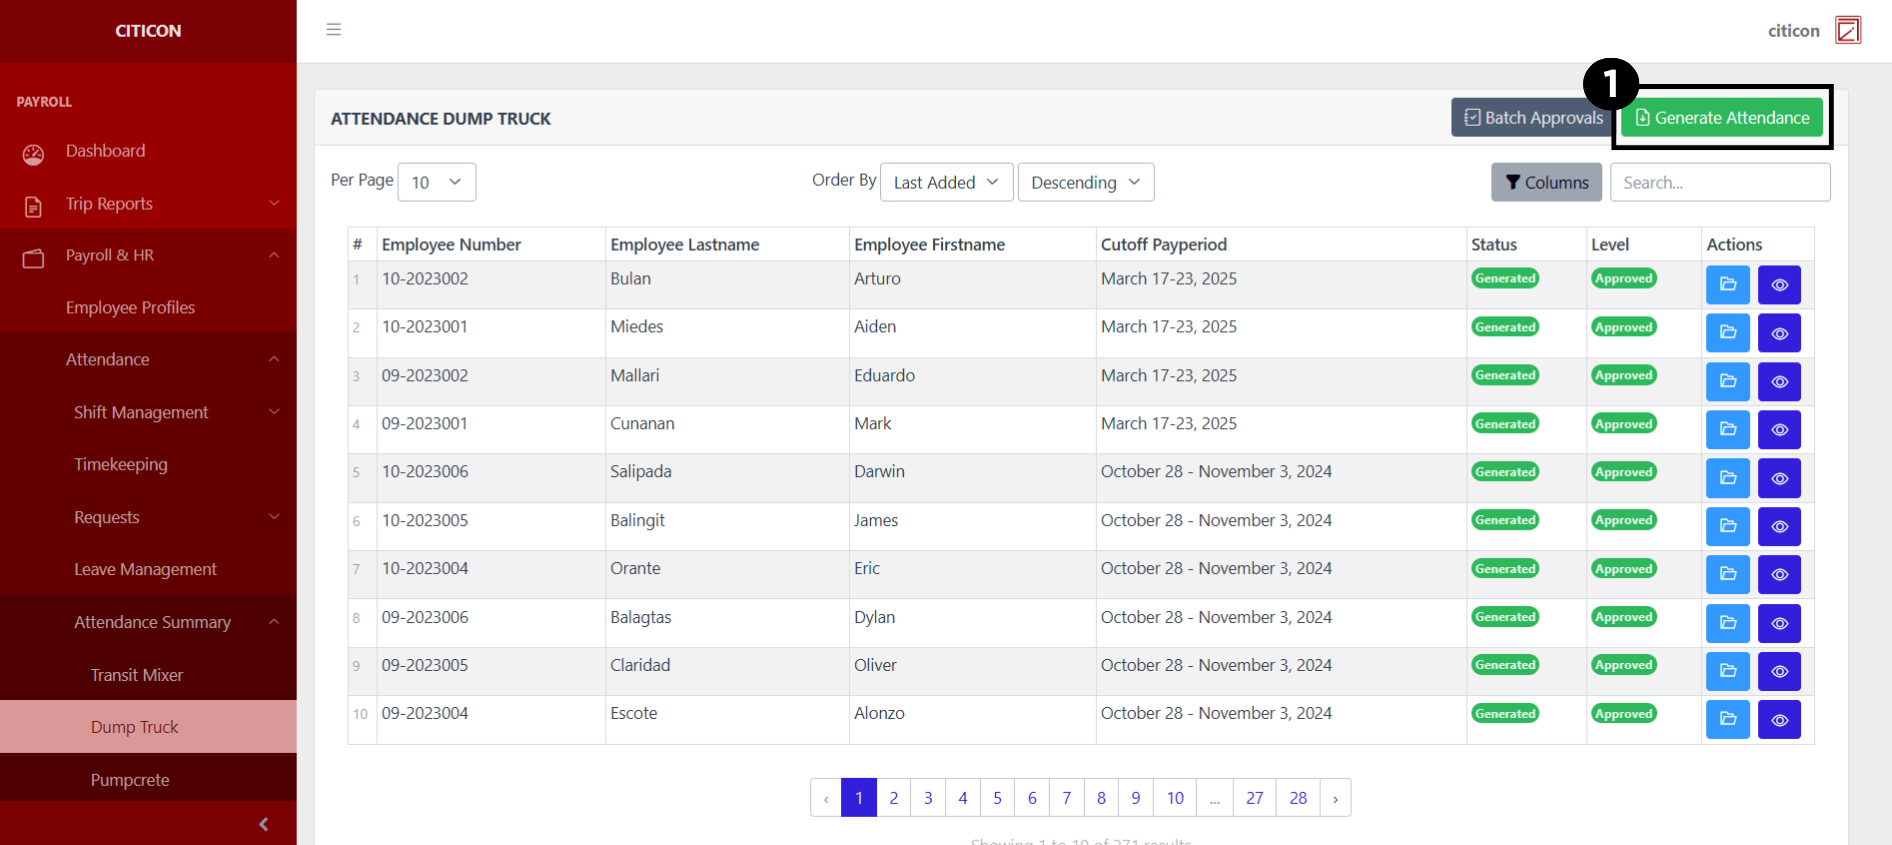1892x845 pixels.
Task: Click Generate Attendance button
Action: (x=1722, y=118)
